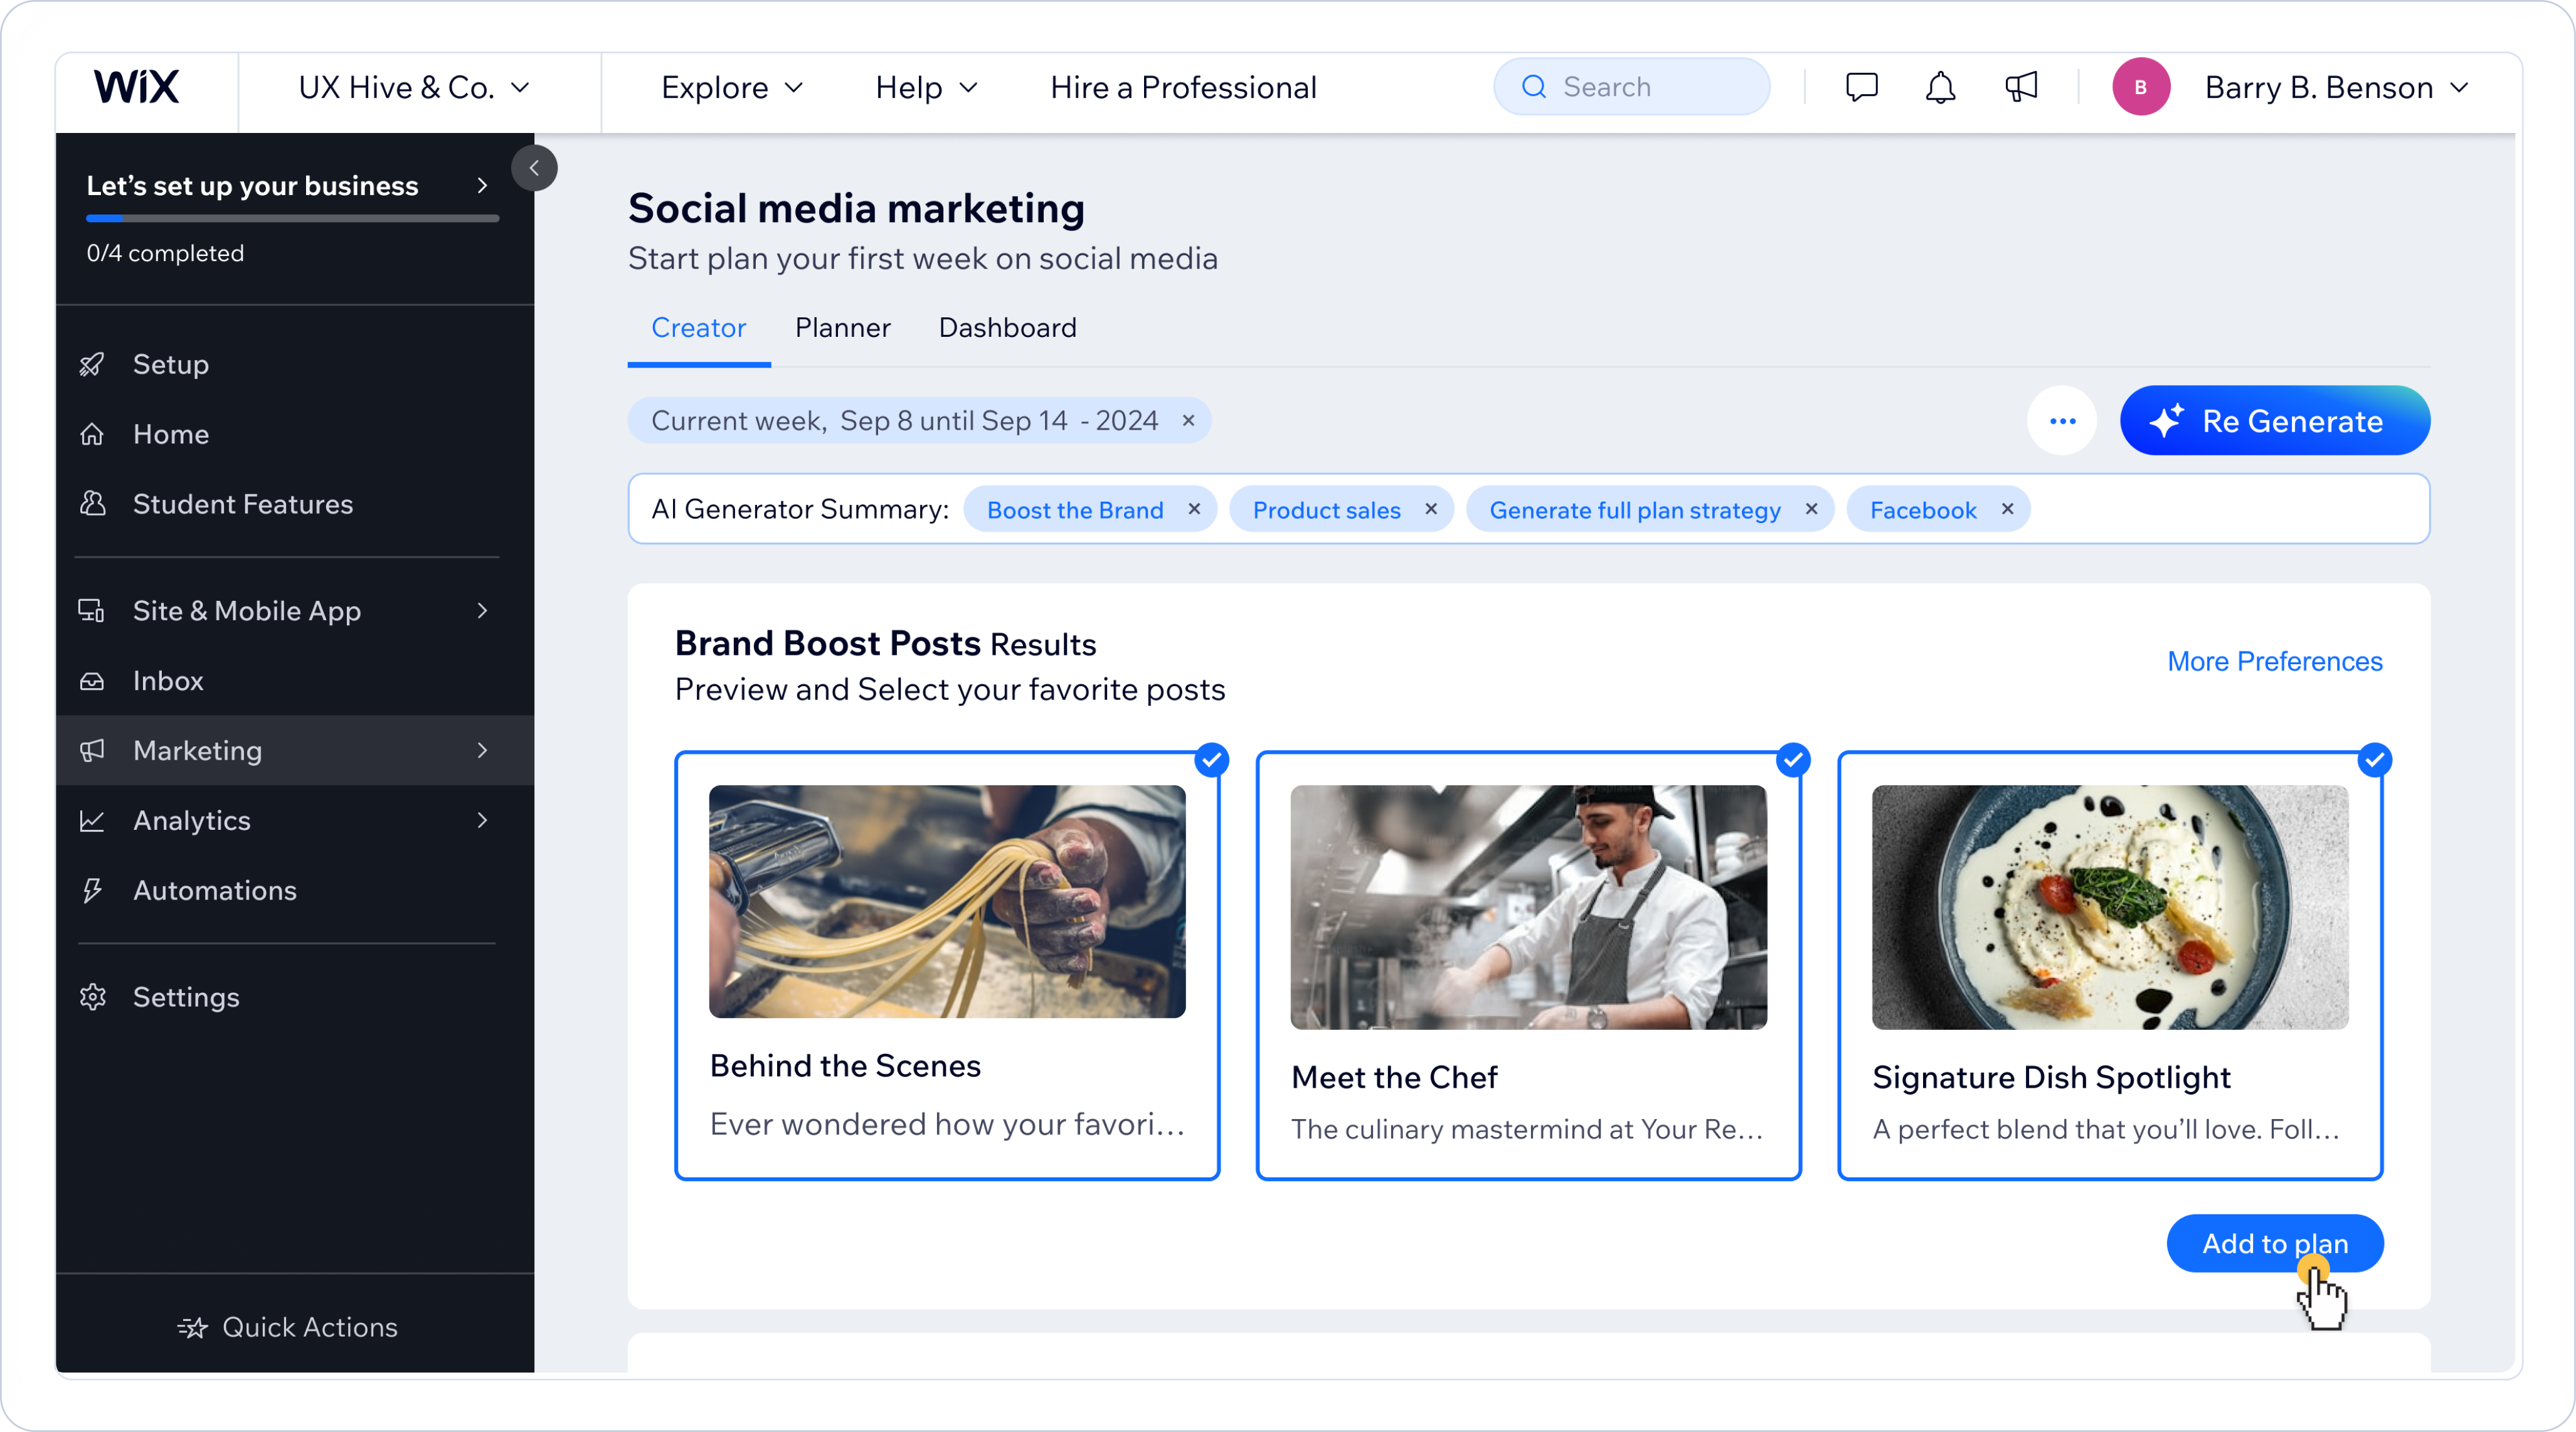Switch to the Planner tab
2576x1432 pixels.
(842, 328)
